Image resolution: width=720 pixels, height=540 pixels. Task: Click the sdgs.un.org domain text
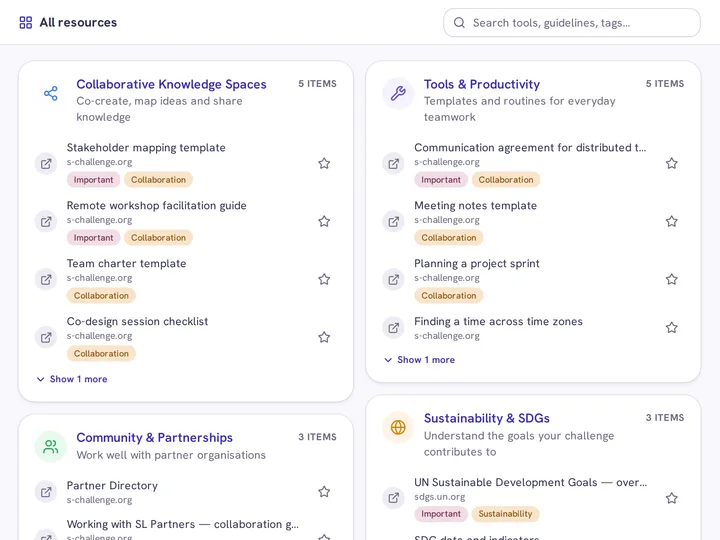click(x=439, y=497)
